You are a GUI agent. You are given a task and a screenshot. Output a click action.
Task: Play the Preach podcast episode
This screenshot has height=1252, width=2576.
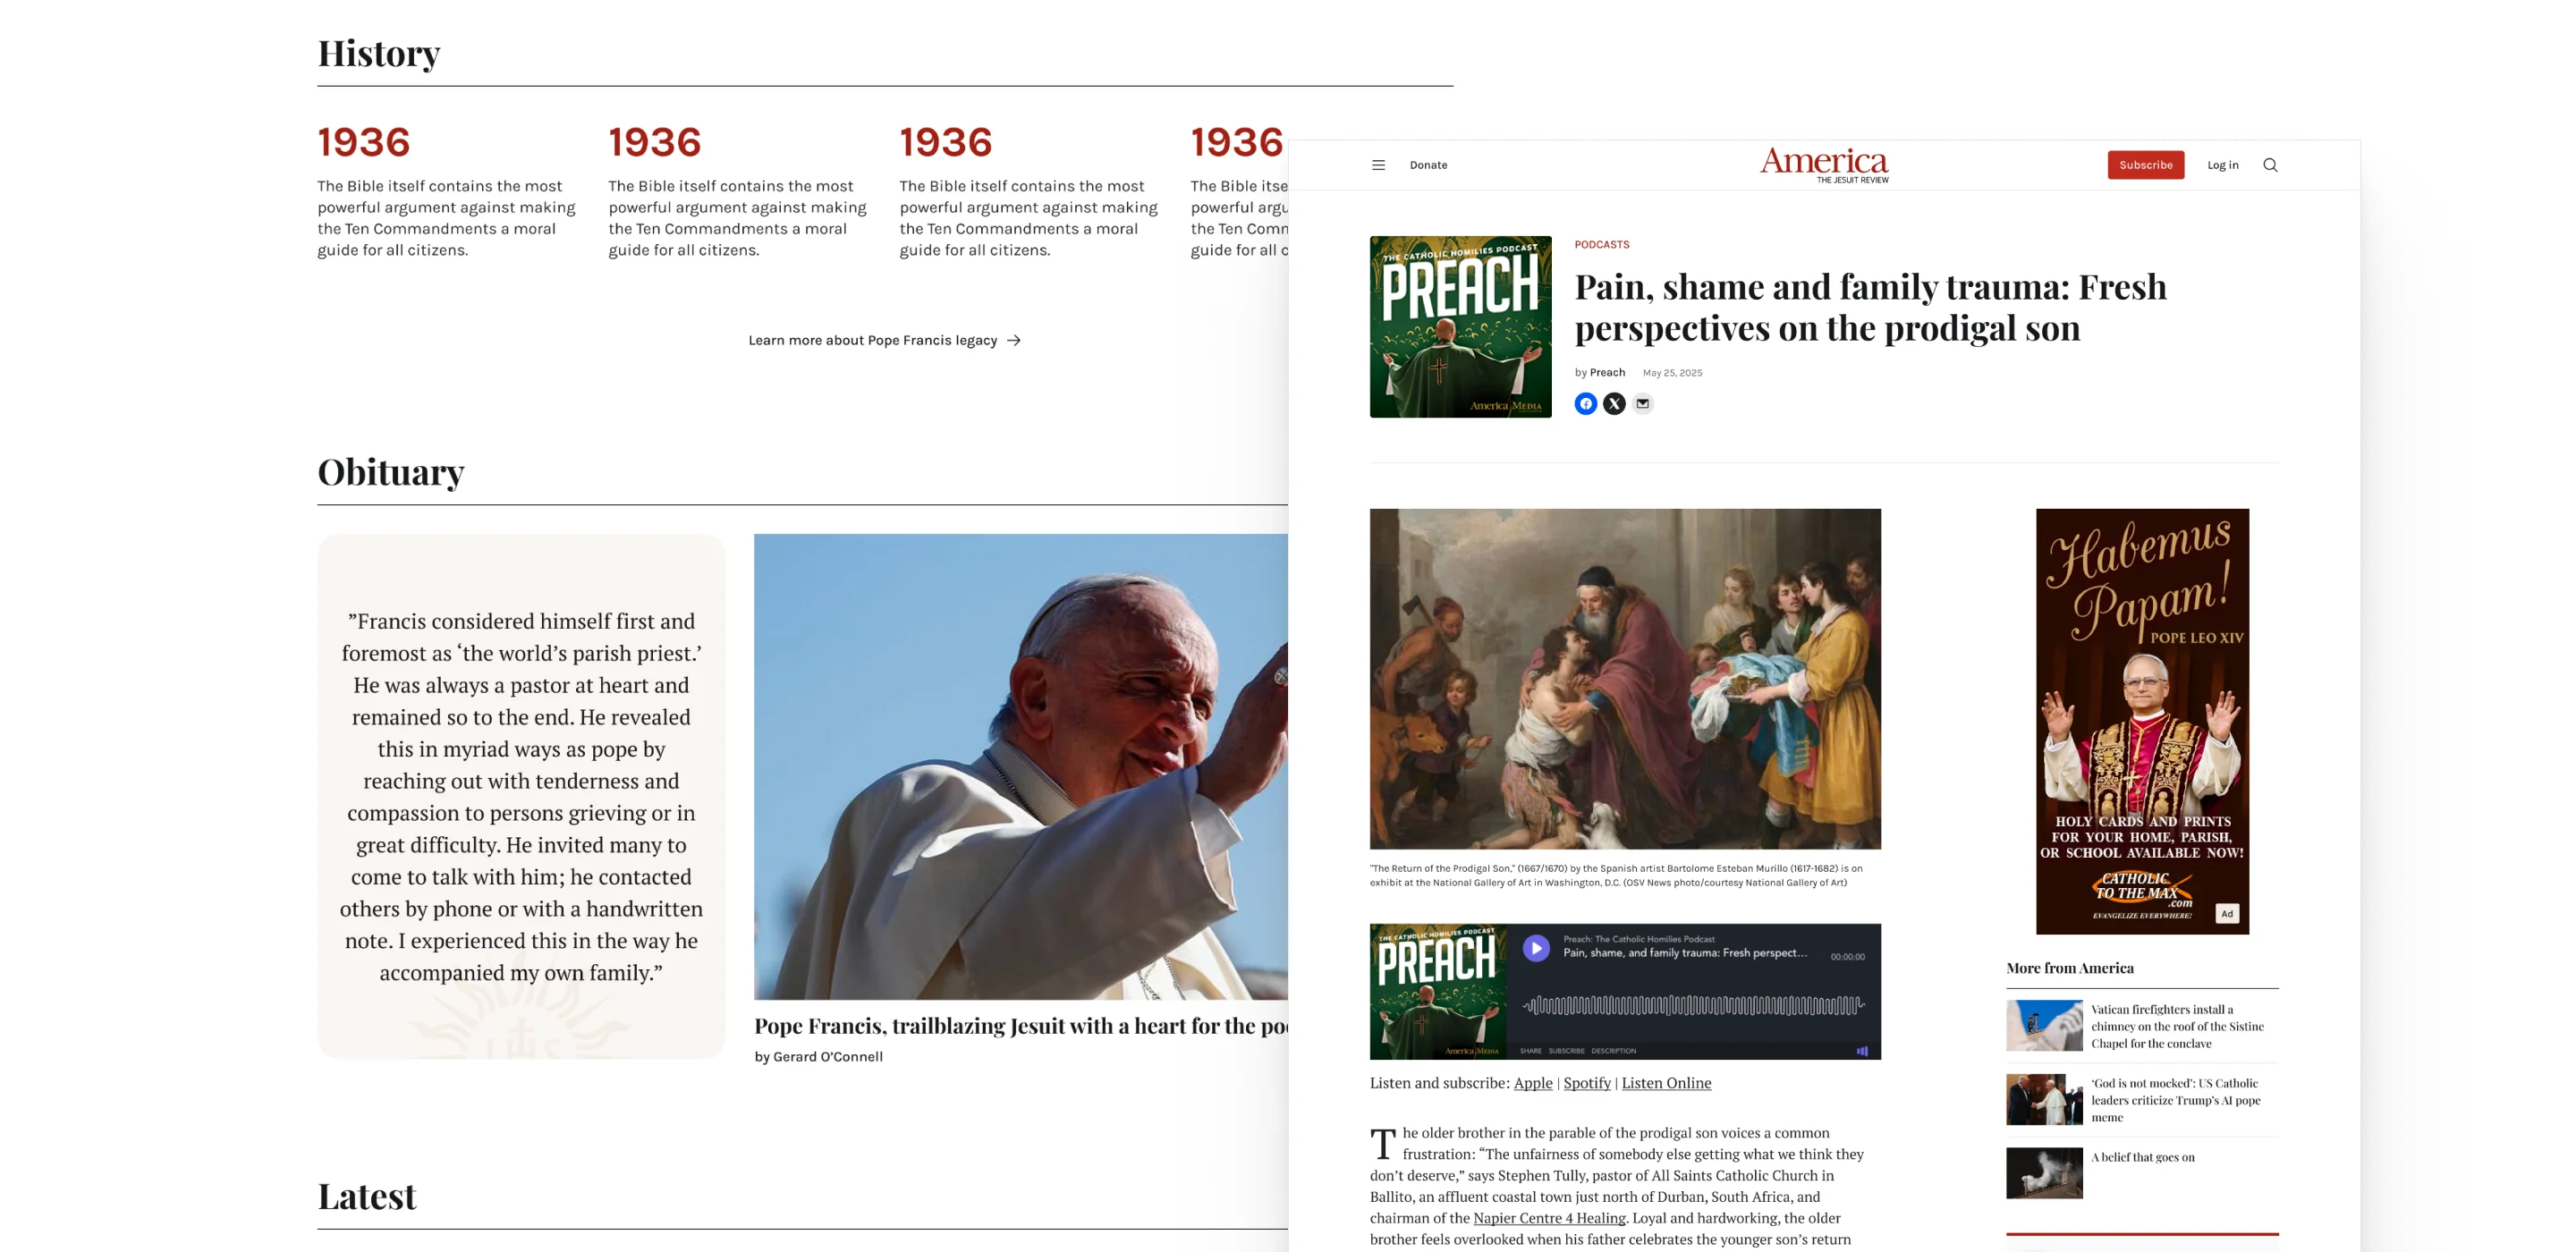pyautogui.click(x=1536, y=948)
